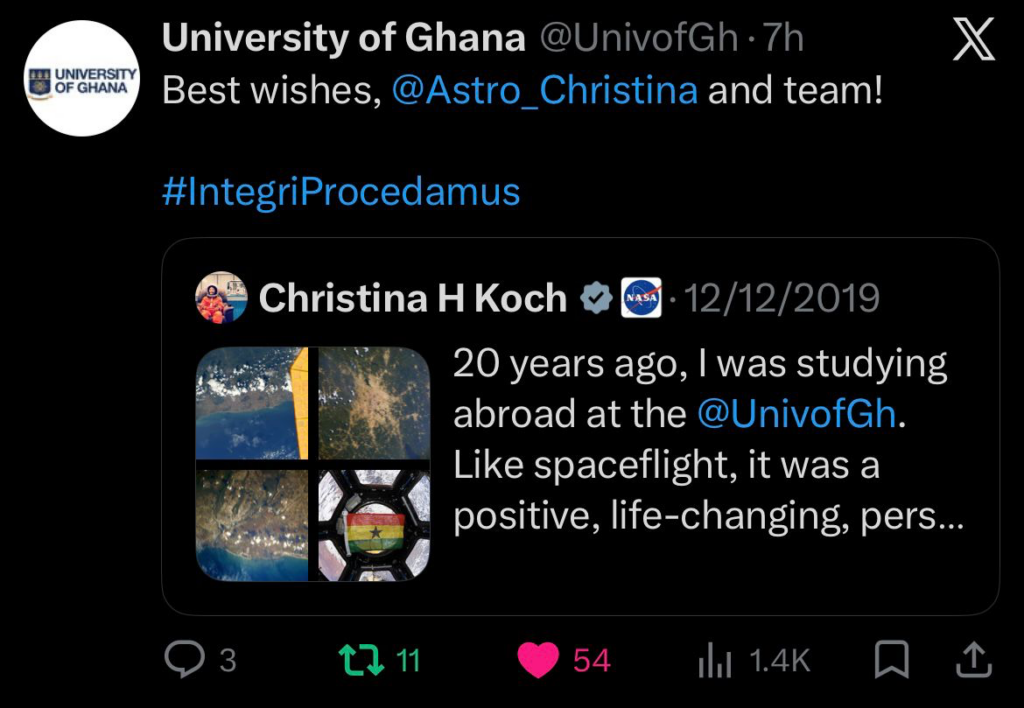Open the @Astro_Christina mention link

coord(545,91)
